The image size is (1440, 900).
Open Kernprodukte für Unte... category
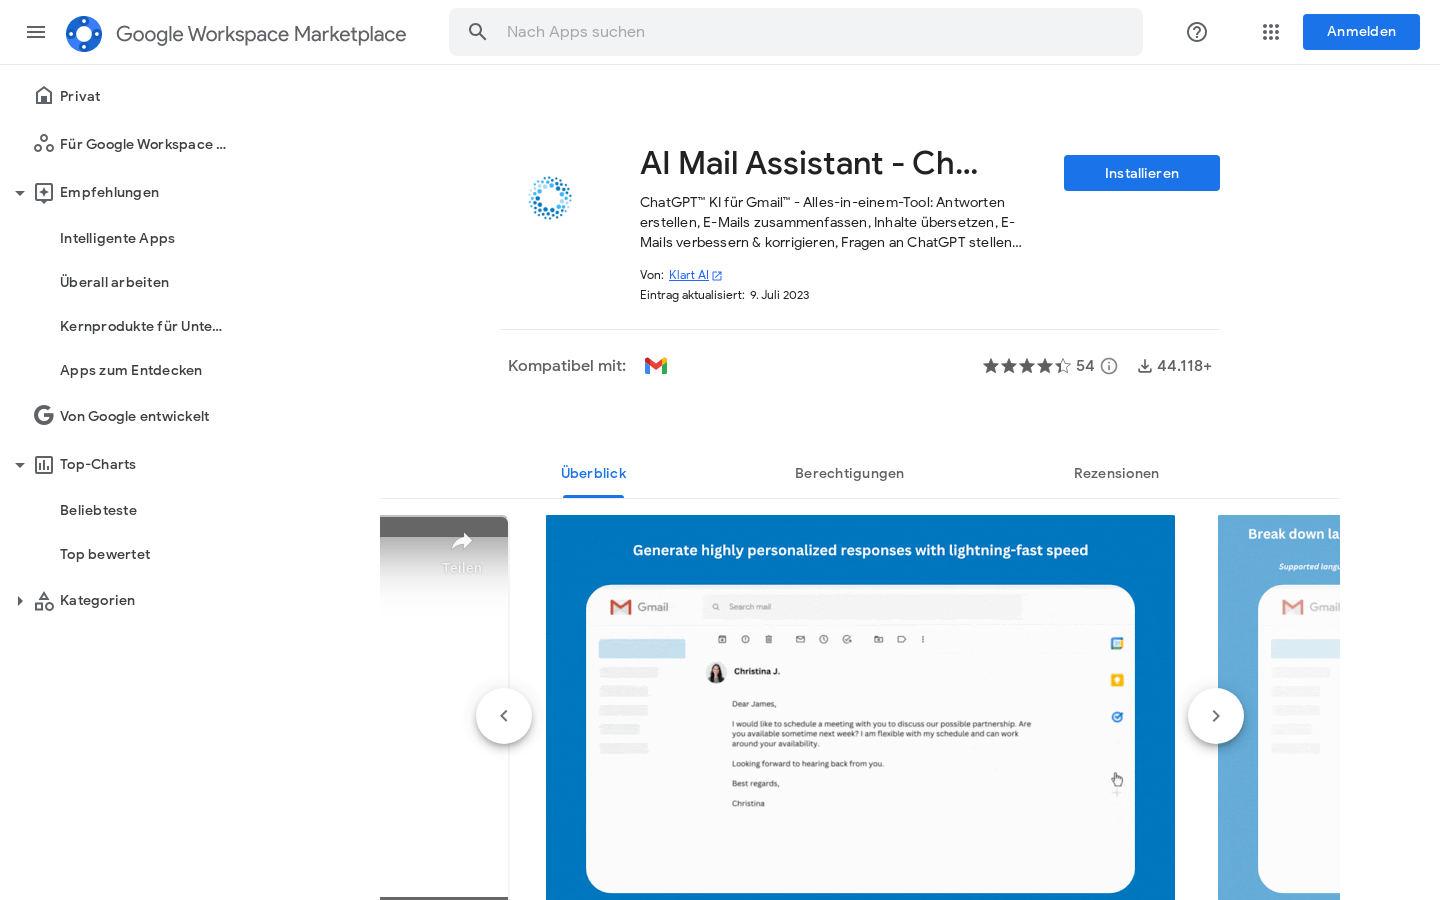[141, 326]
